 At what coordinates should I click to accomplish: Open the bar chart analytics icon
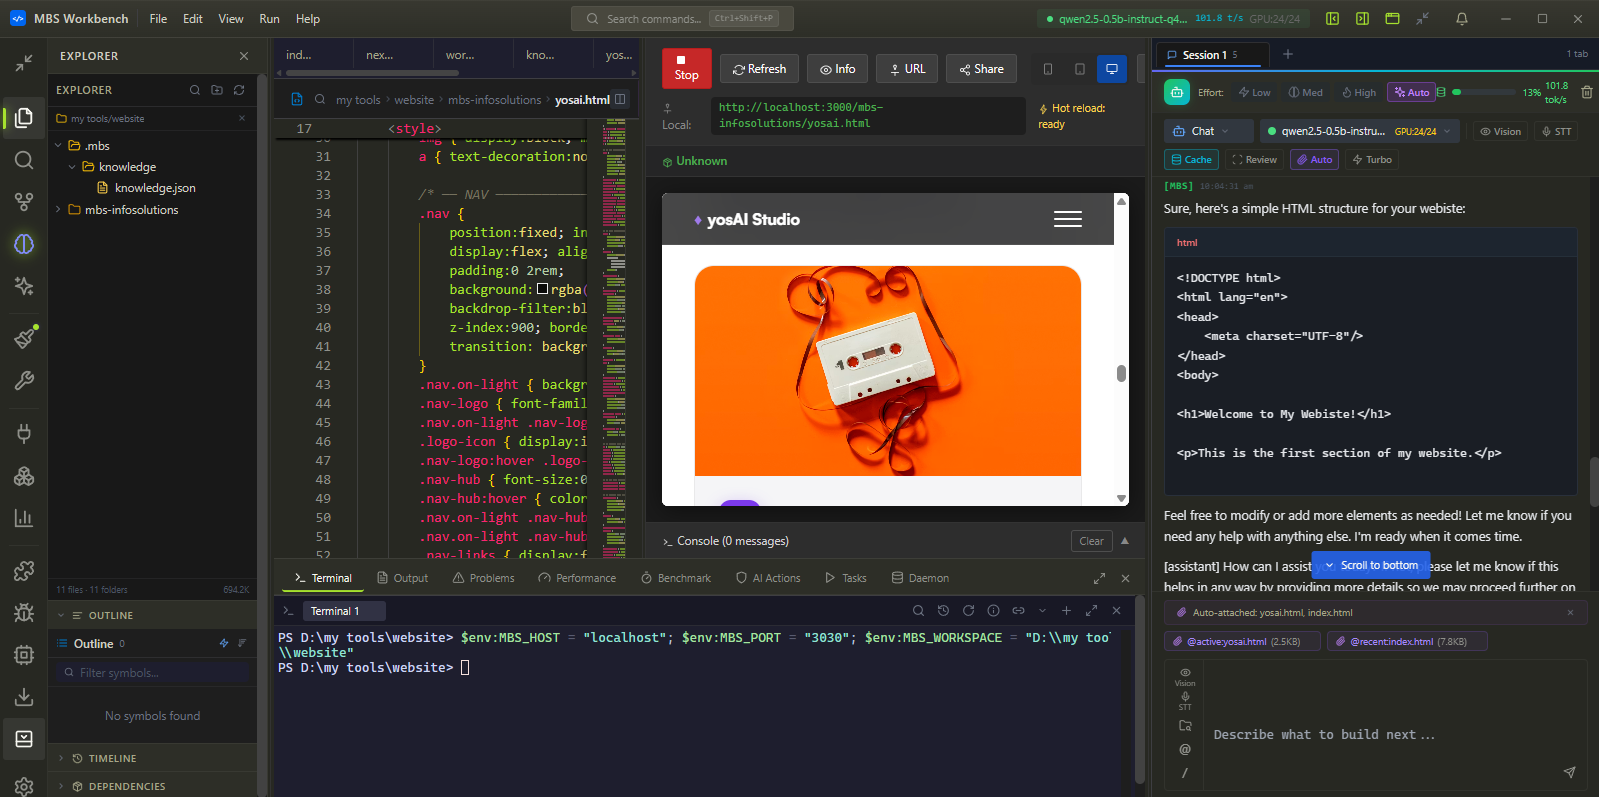[24, 518]
